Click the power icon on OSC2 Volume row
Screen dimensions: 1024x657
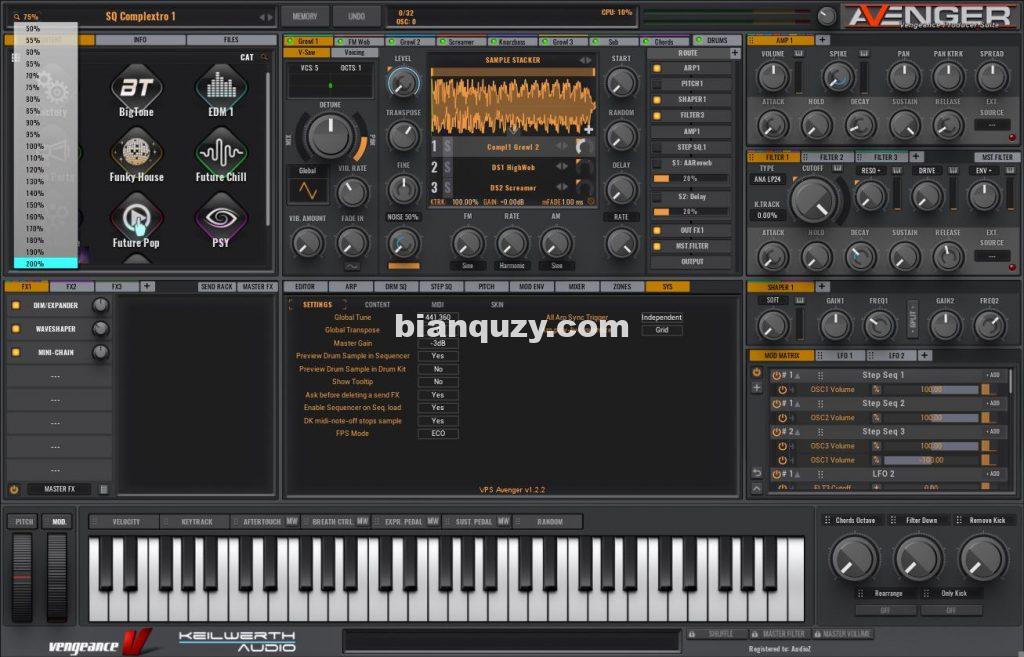pos(782,418)
